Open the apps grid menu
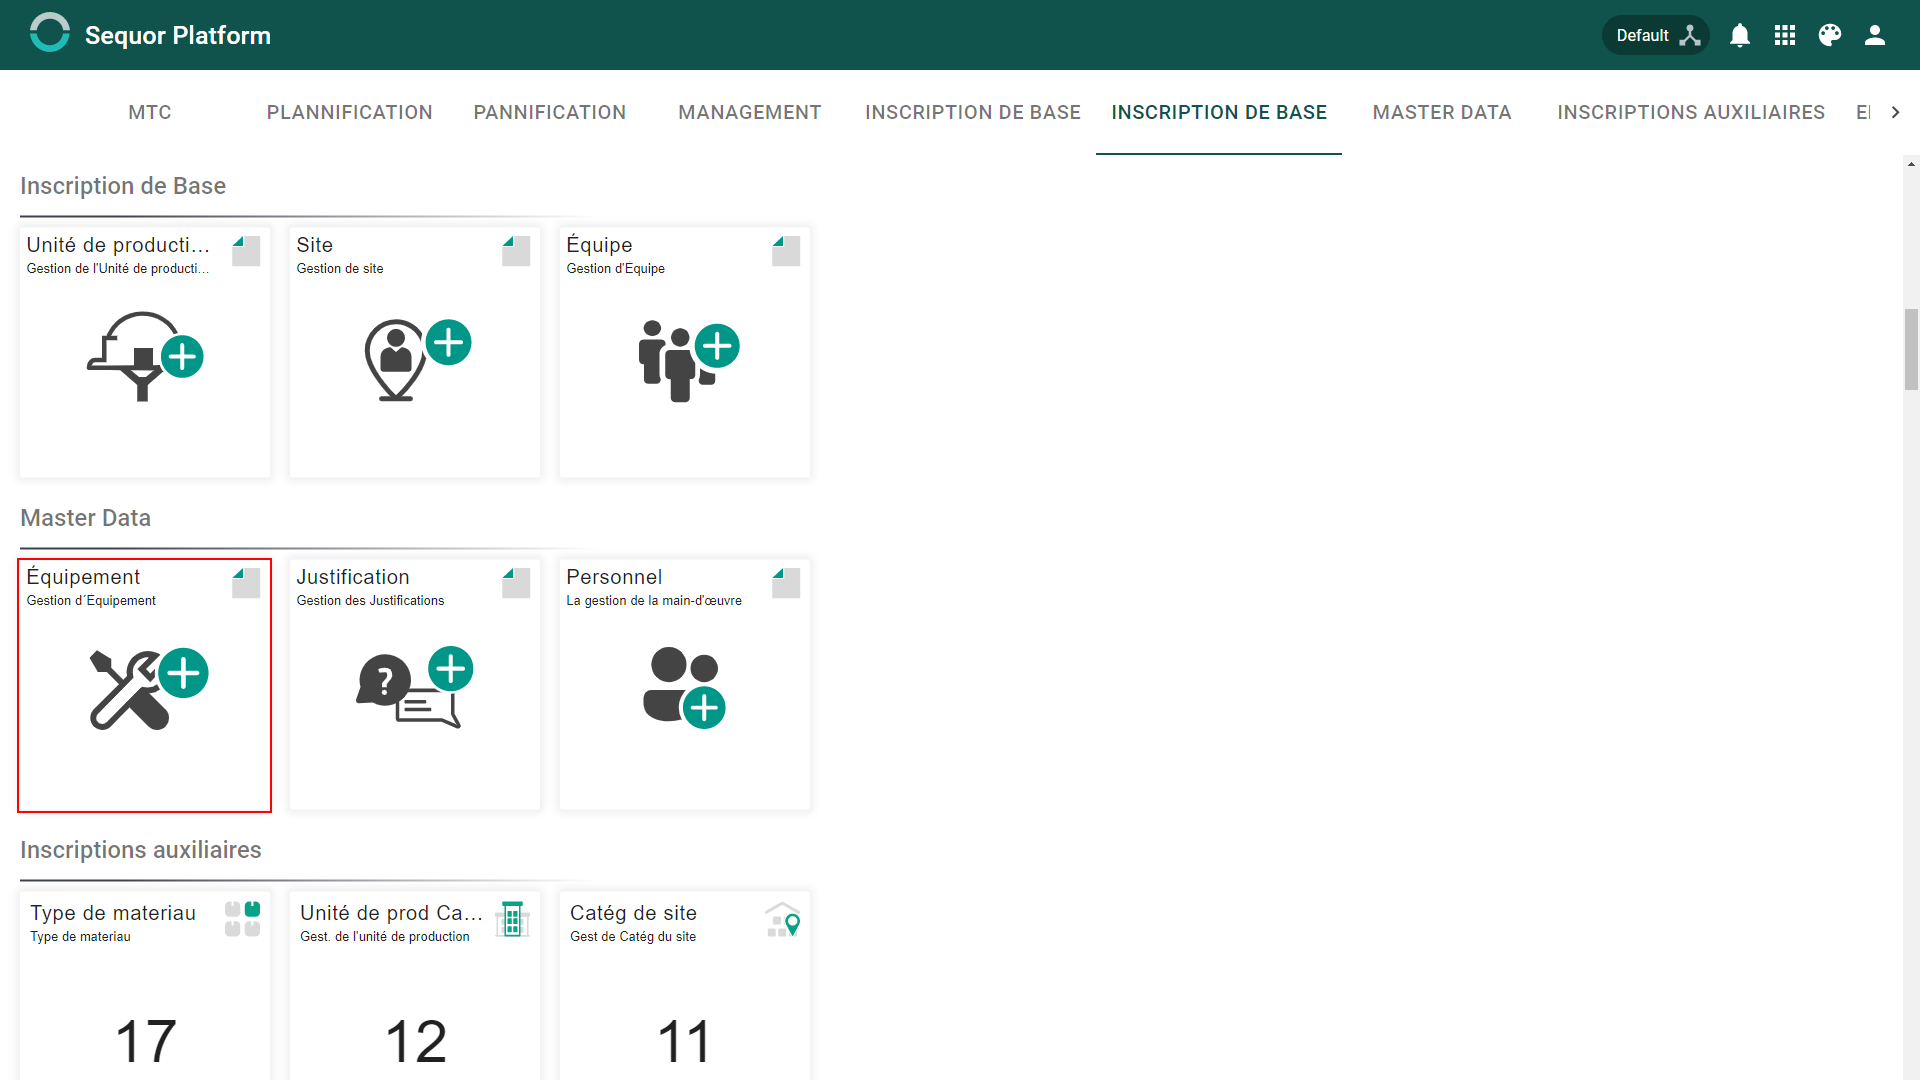Image resolution: width=1920 pixels, height=1080 pixels. click(x=1785, y=35)
